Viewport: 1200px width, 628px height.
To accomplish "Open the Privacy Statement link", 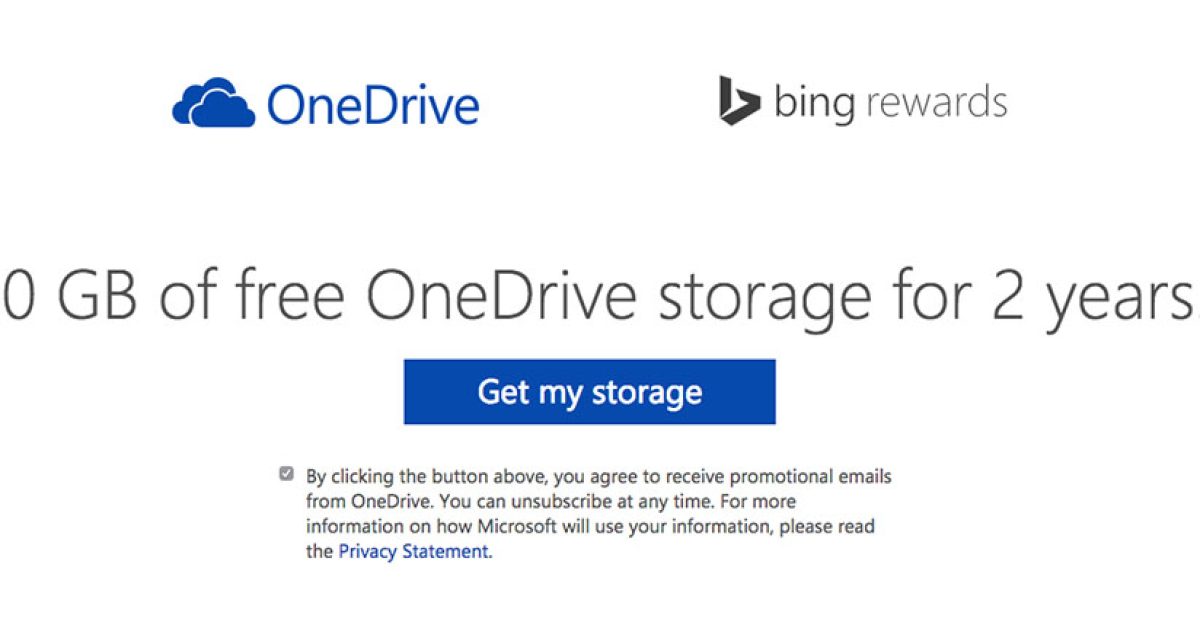I will pos(414,551).
